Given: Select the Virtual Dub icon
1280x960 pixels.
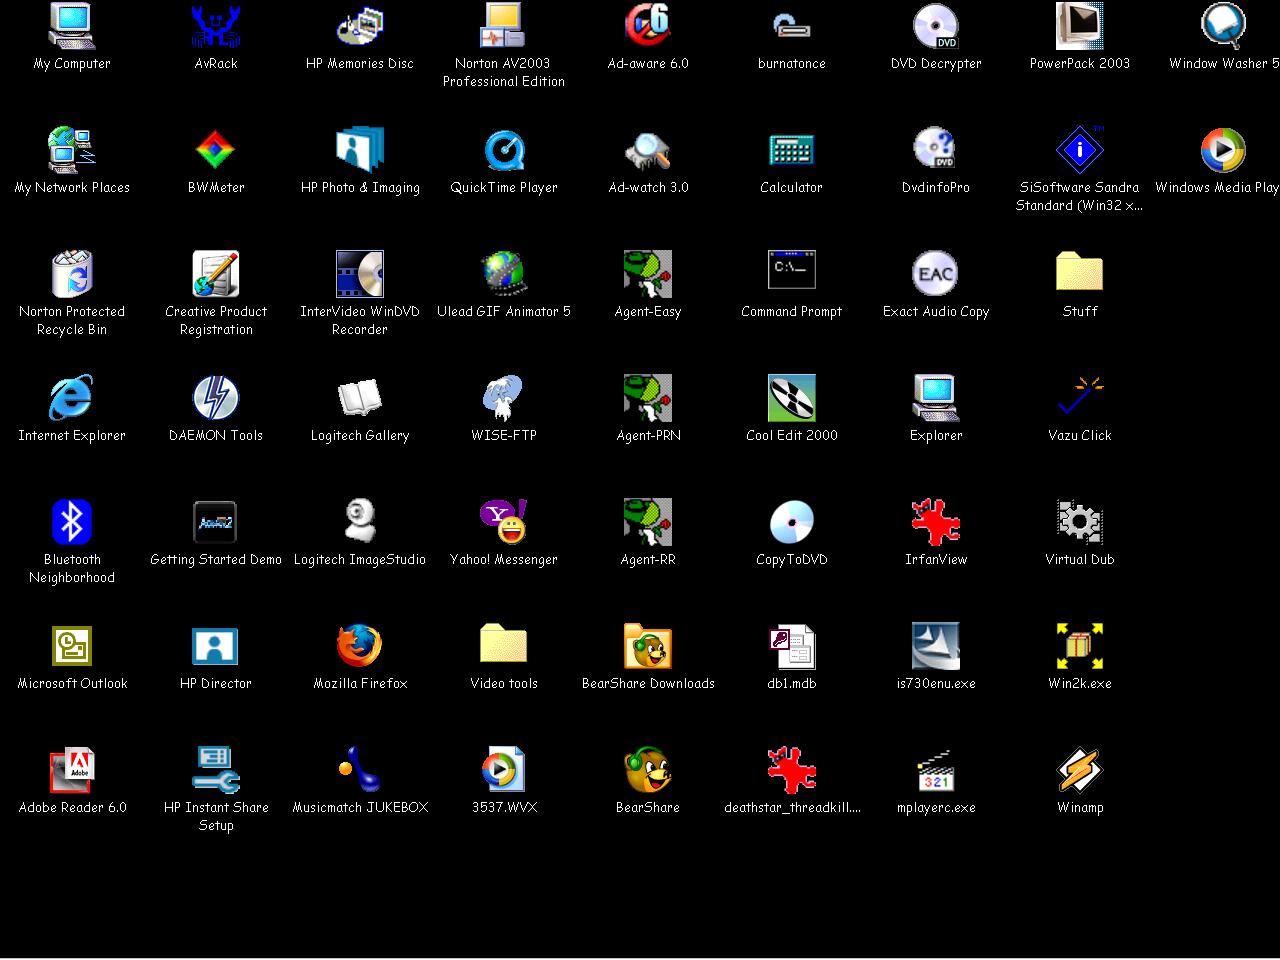Looking at the screenshot, I should [x=1080, y=522].
